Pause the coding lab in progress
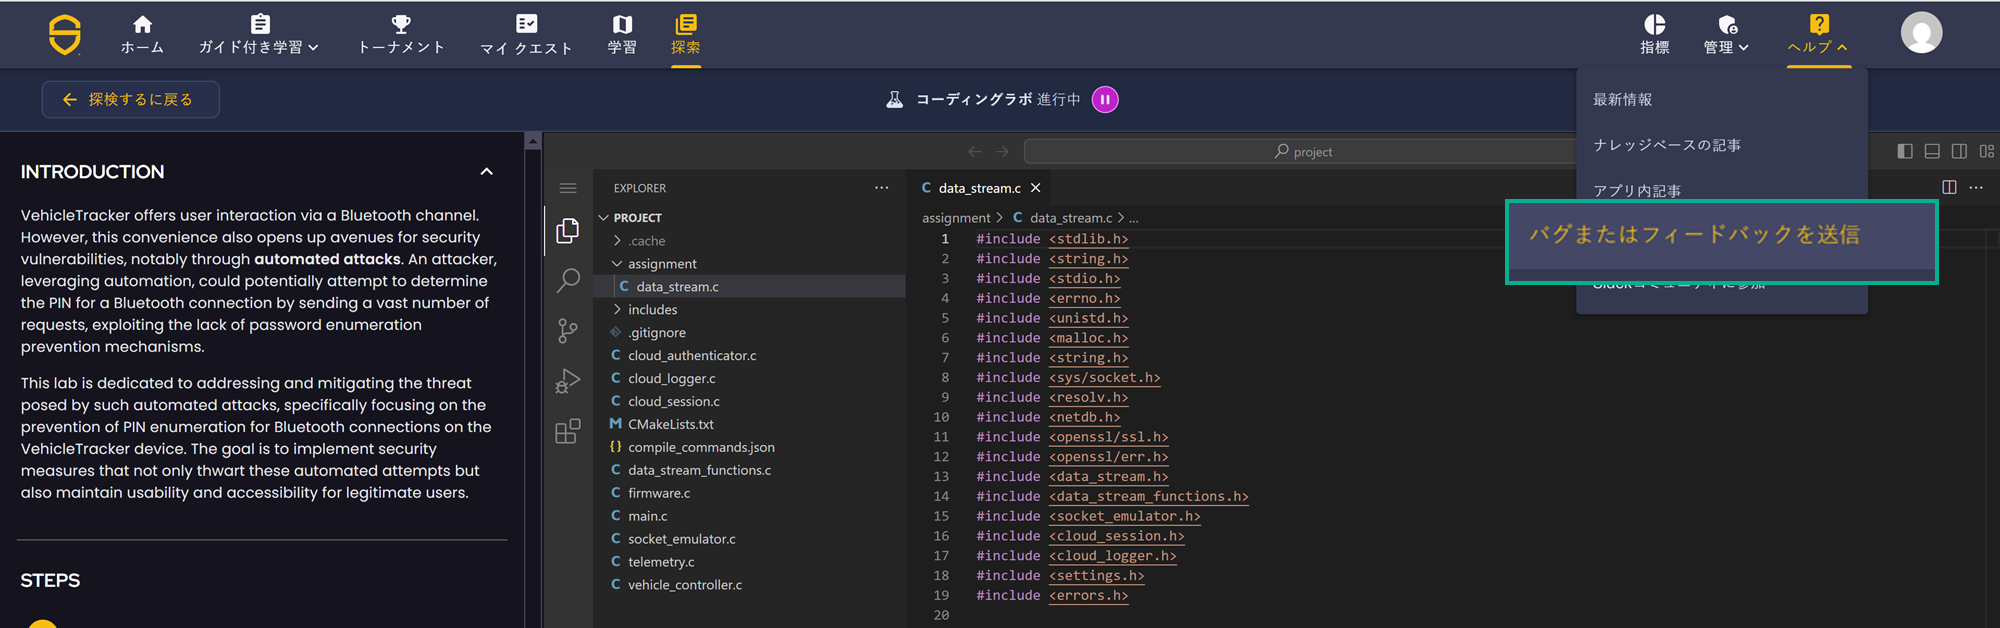2000x628 pixels. [1105, 100]
